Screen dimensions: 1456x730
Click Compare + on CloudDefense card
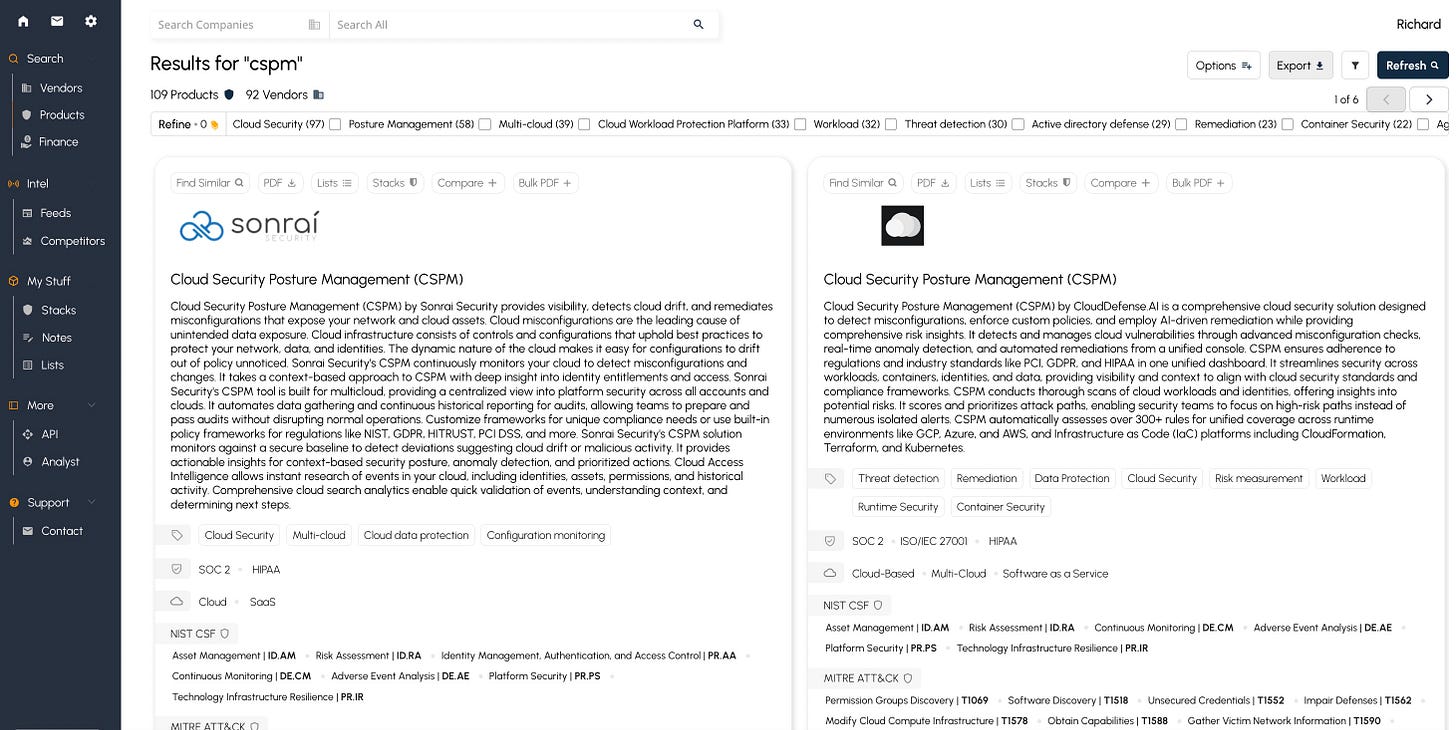tap(1120, 183)
